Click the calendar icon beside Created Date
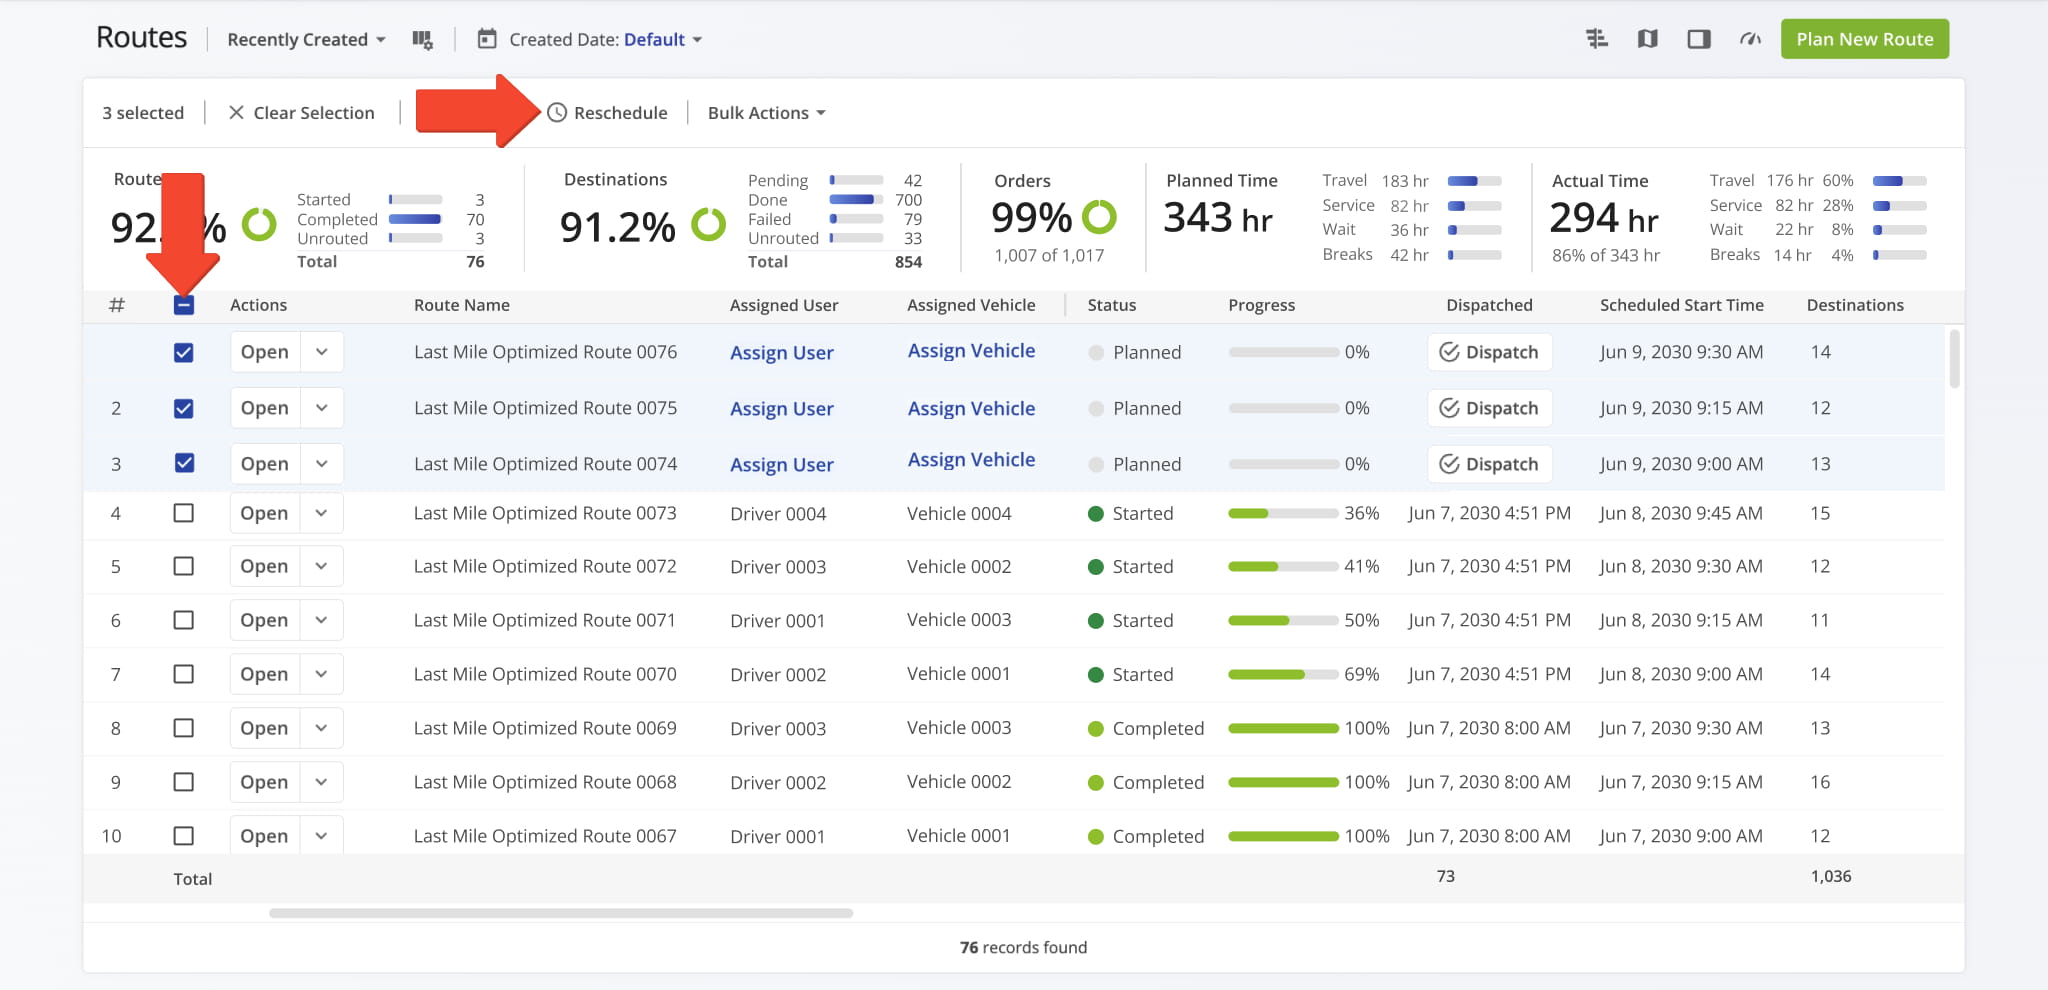This screenshot has height=990, width=2048. click(487, 40)
